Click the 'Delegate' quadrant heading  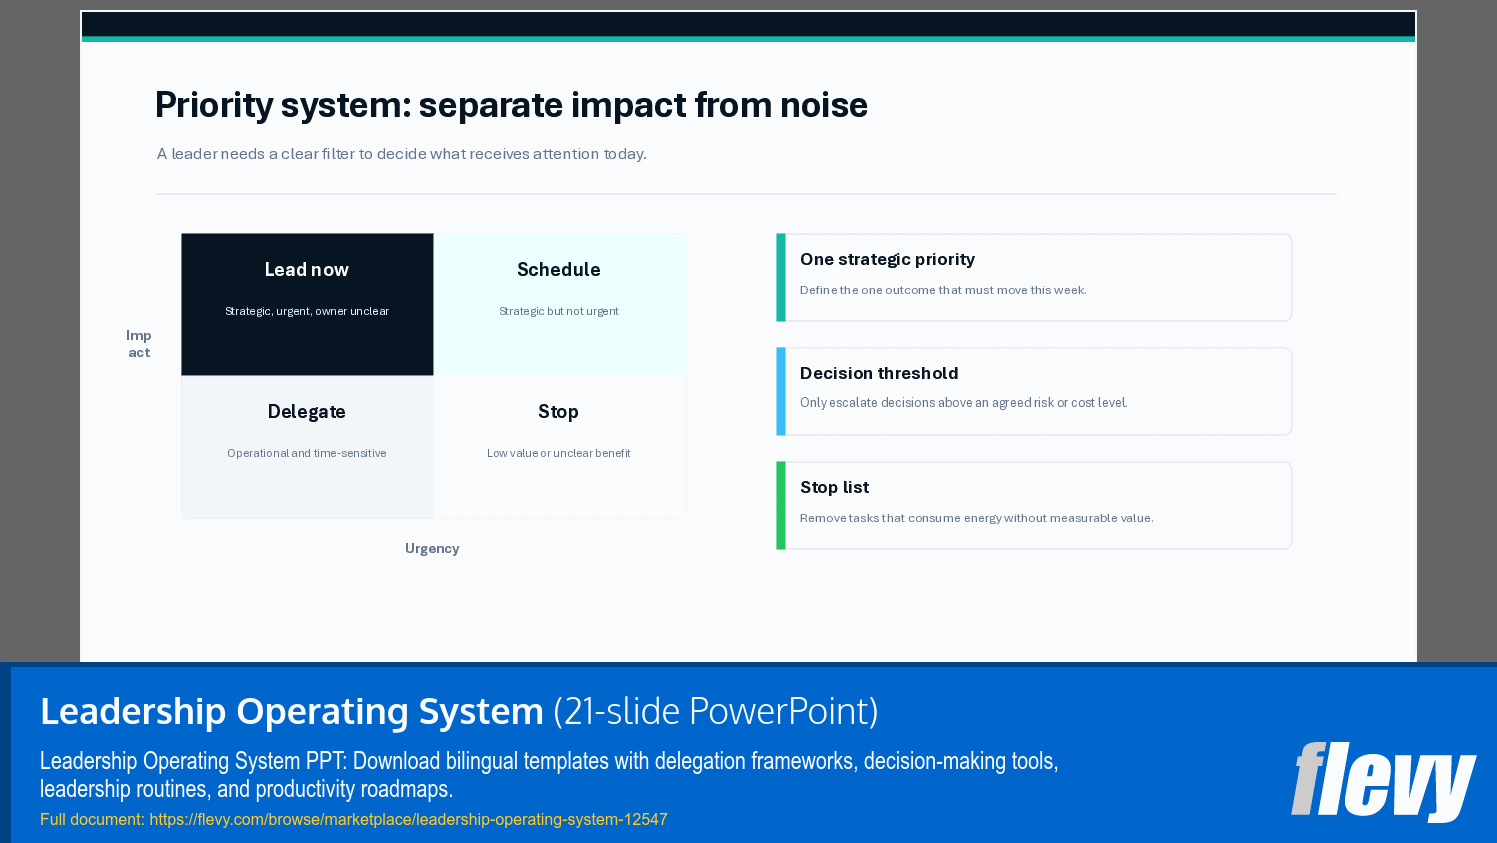pos(307,412)
